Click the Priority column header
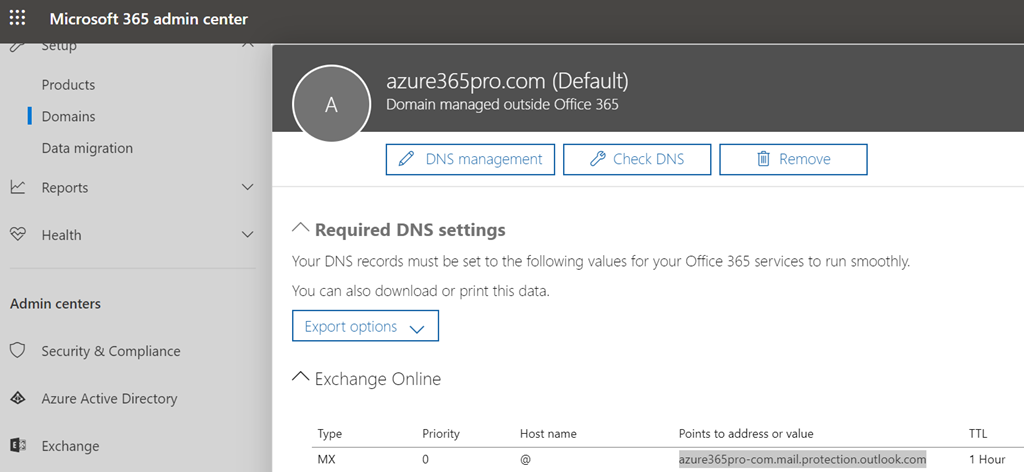 click(x=441, y=433)
